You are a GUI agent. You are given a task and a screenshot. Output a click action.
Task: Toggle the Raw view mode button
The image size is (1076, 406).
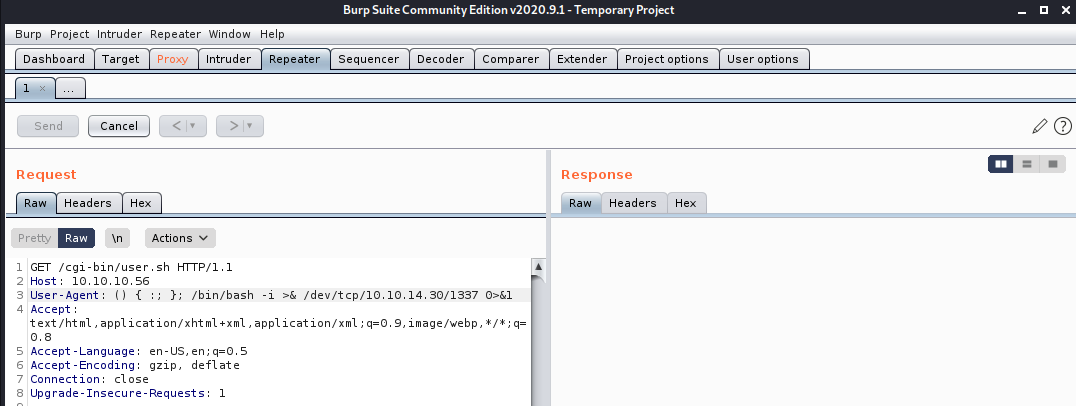click(x=76, y=238)
